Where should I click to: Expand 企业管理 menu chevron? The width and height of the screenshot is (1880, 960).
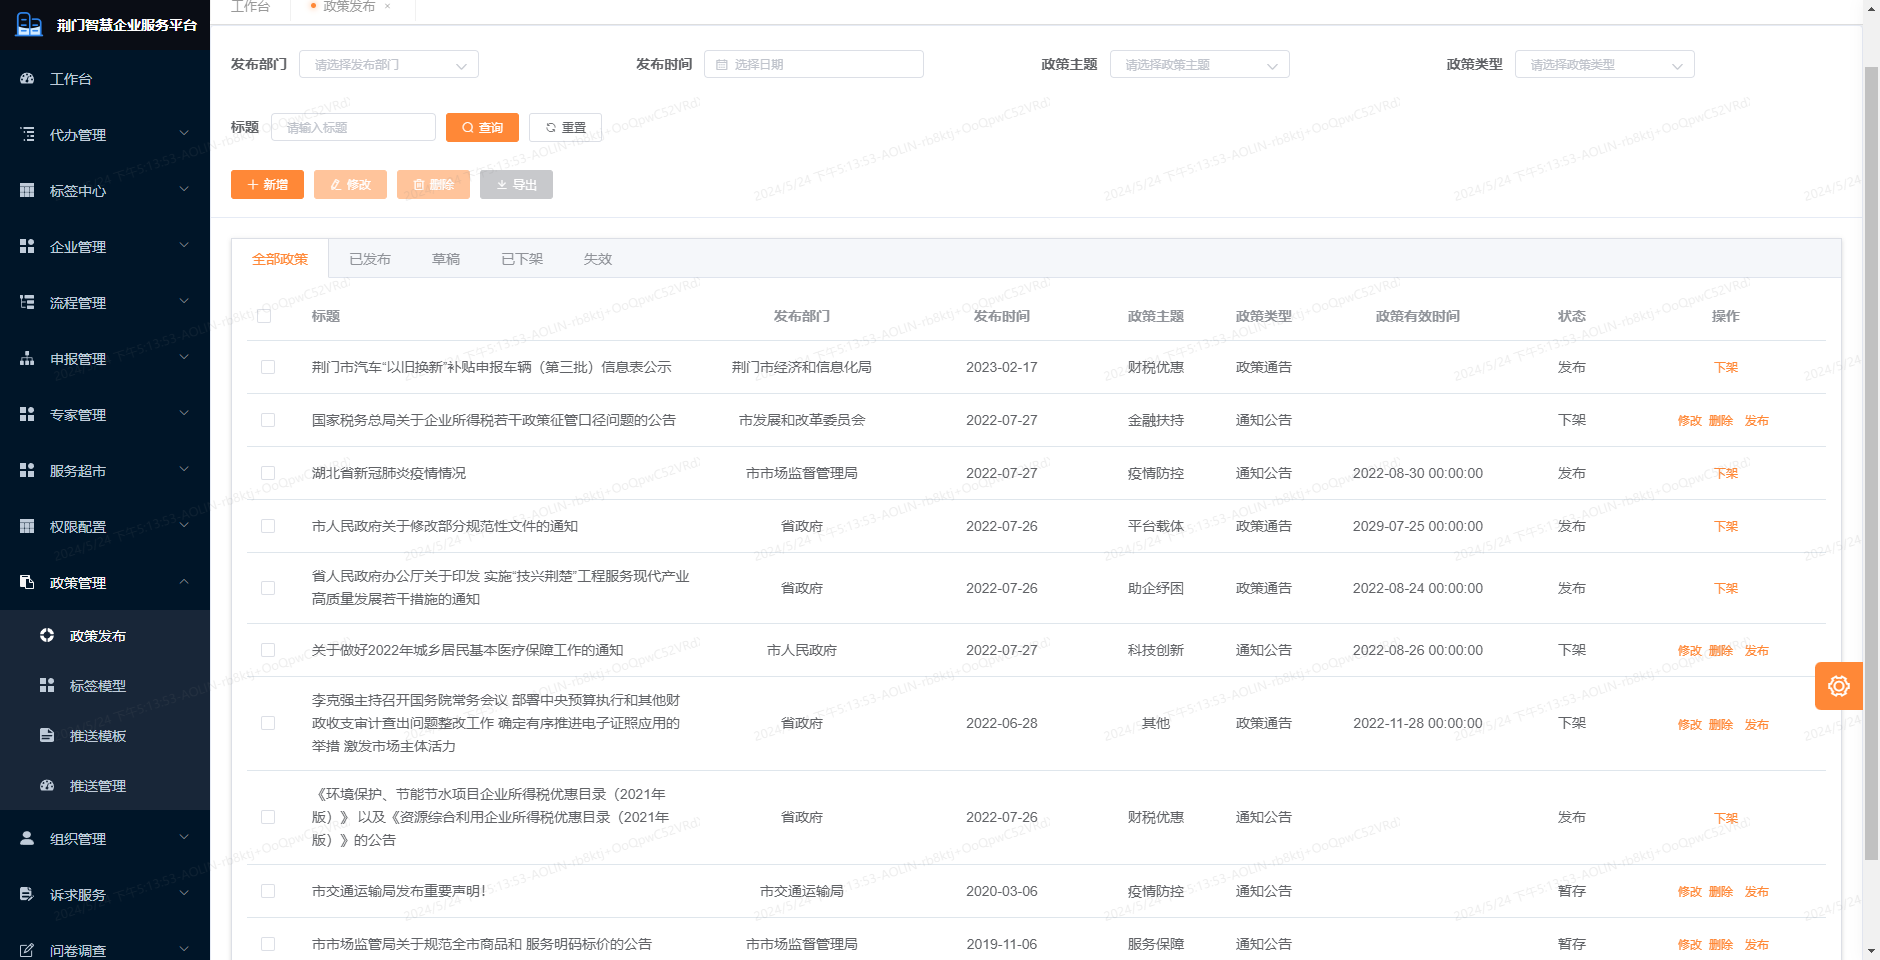click(184, 245)
